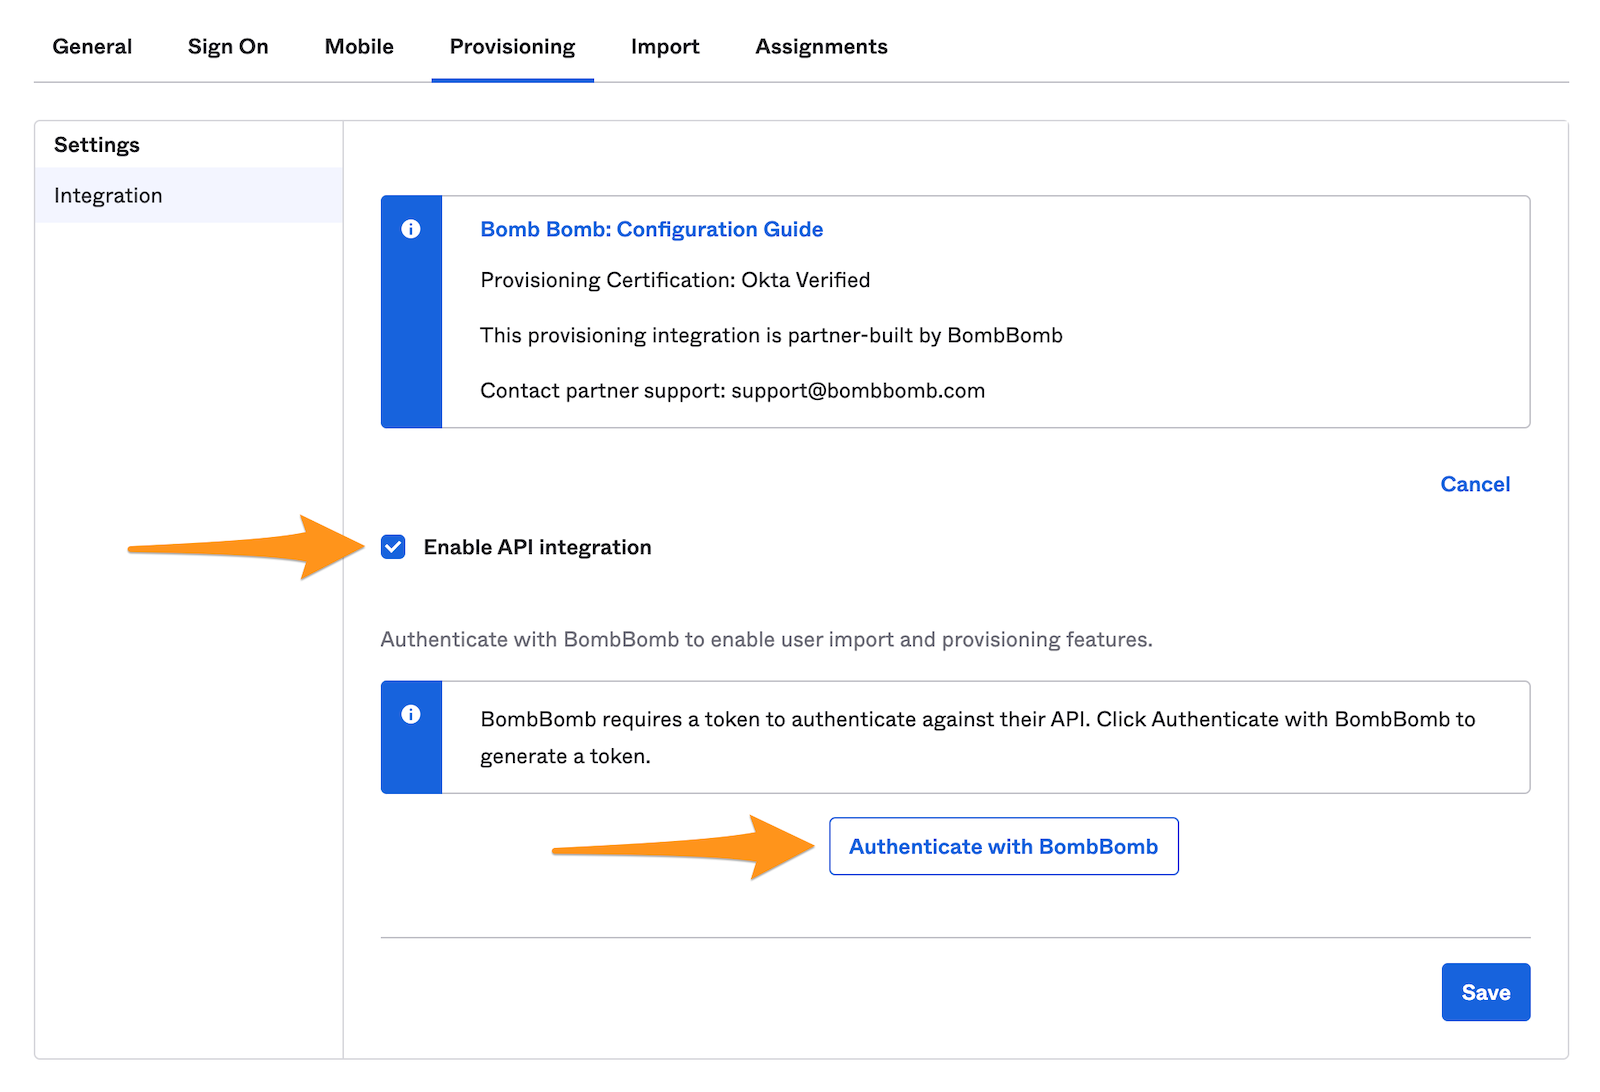Switch to the Sign On tab

tap(228, 47)
